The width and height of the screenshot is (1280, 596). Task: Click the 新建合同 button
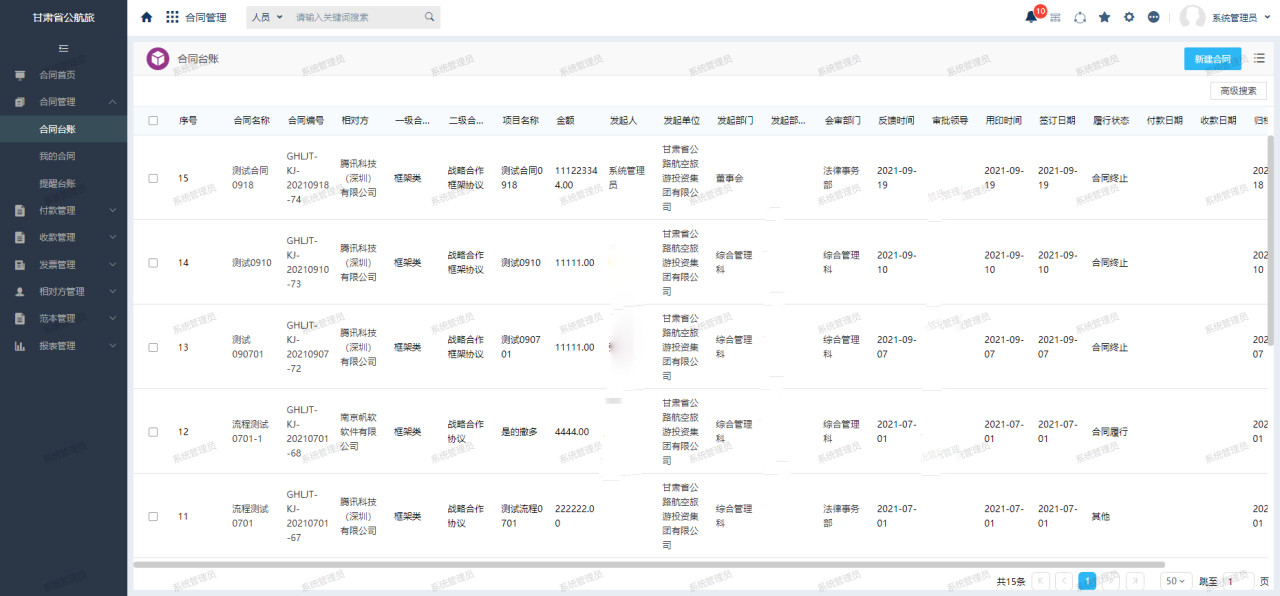click(x=1213, y=59)
